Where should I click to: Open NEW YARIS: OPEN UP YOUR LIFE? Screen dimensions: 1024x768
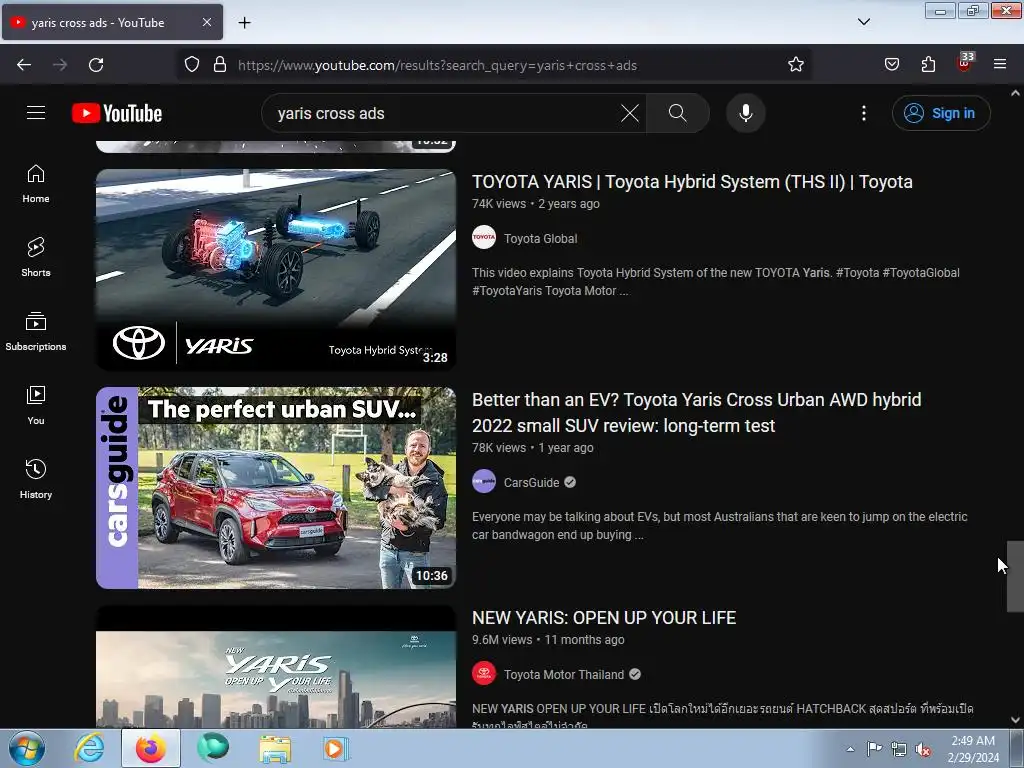point(604,618)
